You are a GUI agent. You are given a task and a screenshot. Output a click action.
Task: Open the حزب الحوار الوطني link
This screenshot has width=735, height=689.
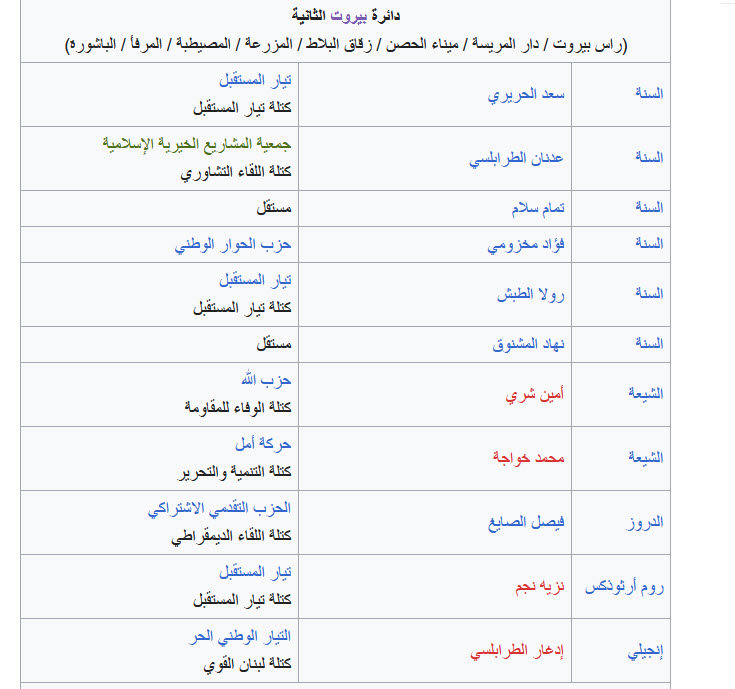point(233,245)
